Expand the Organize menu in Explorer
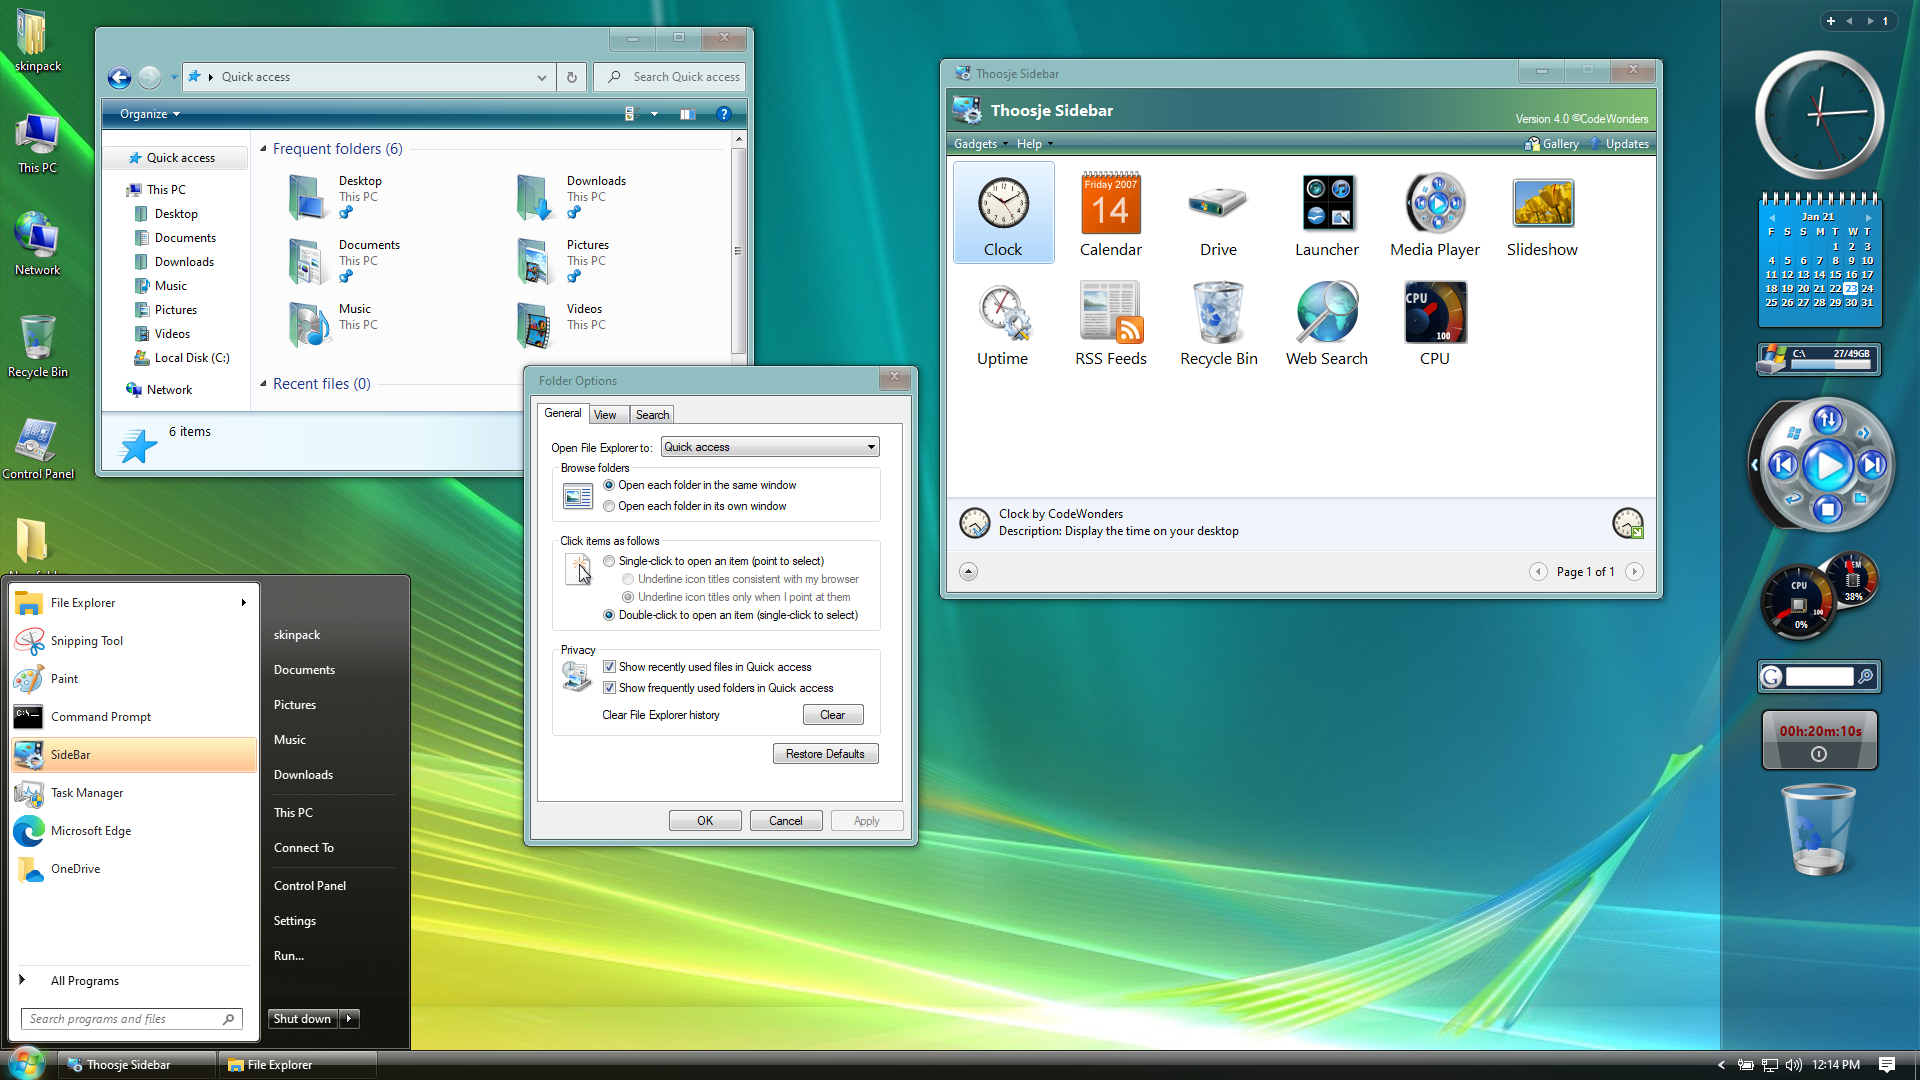Viewport: 1920px width, 1080px height. (149, 114)
